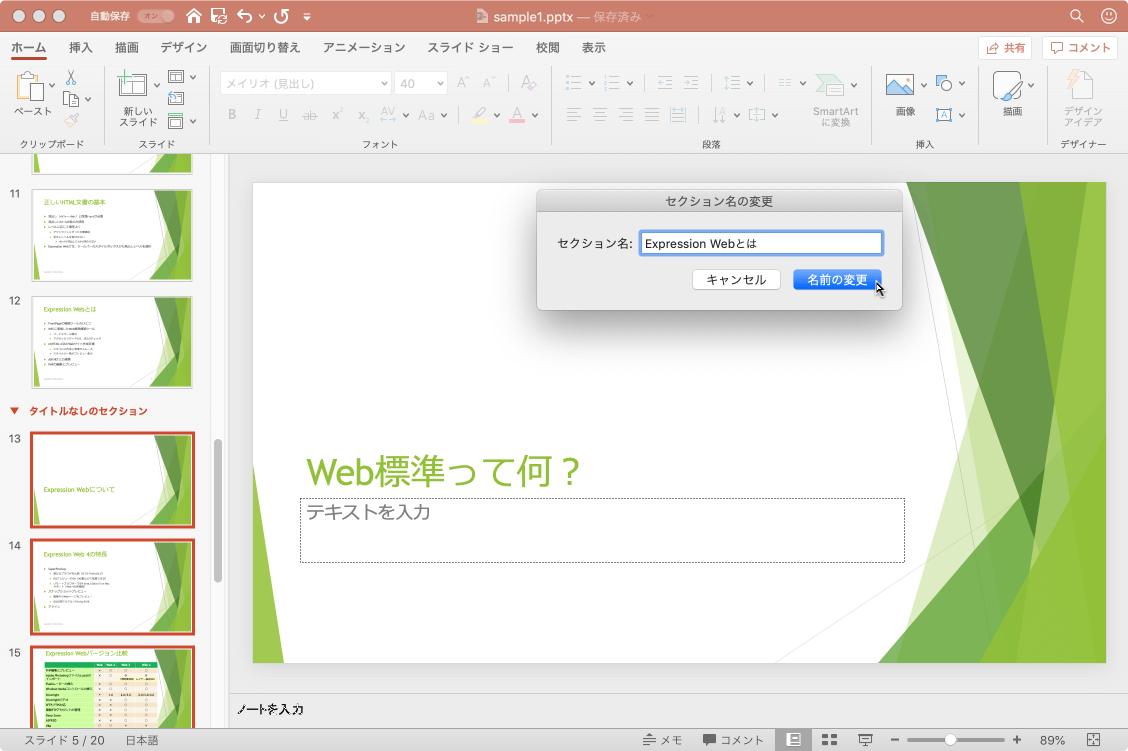Collapse the タイトルなしのセクション section triangle

coord(14,411)
